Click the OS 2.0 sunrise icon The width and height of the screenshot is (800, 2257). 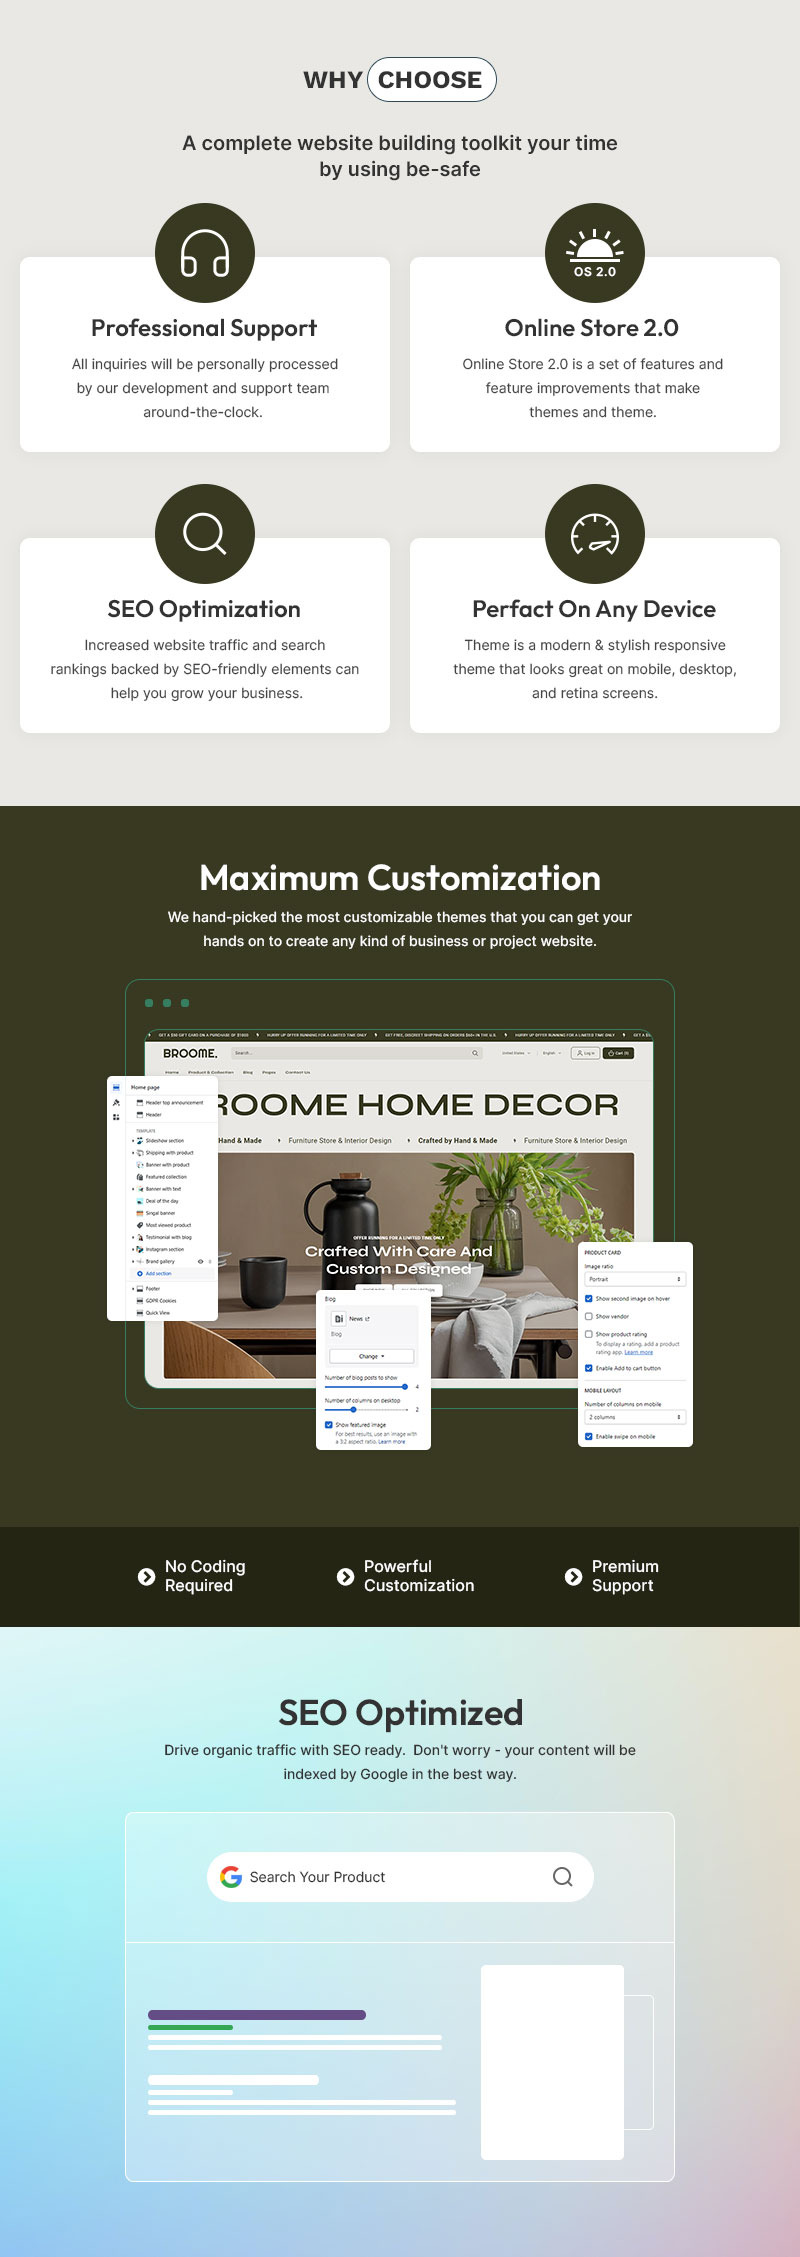point(595,253)
